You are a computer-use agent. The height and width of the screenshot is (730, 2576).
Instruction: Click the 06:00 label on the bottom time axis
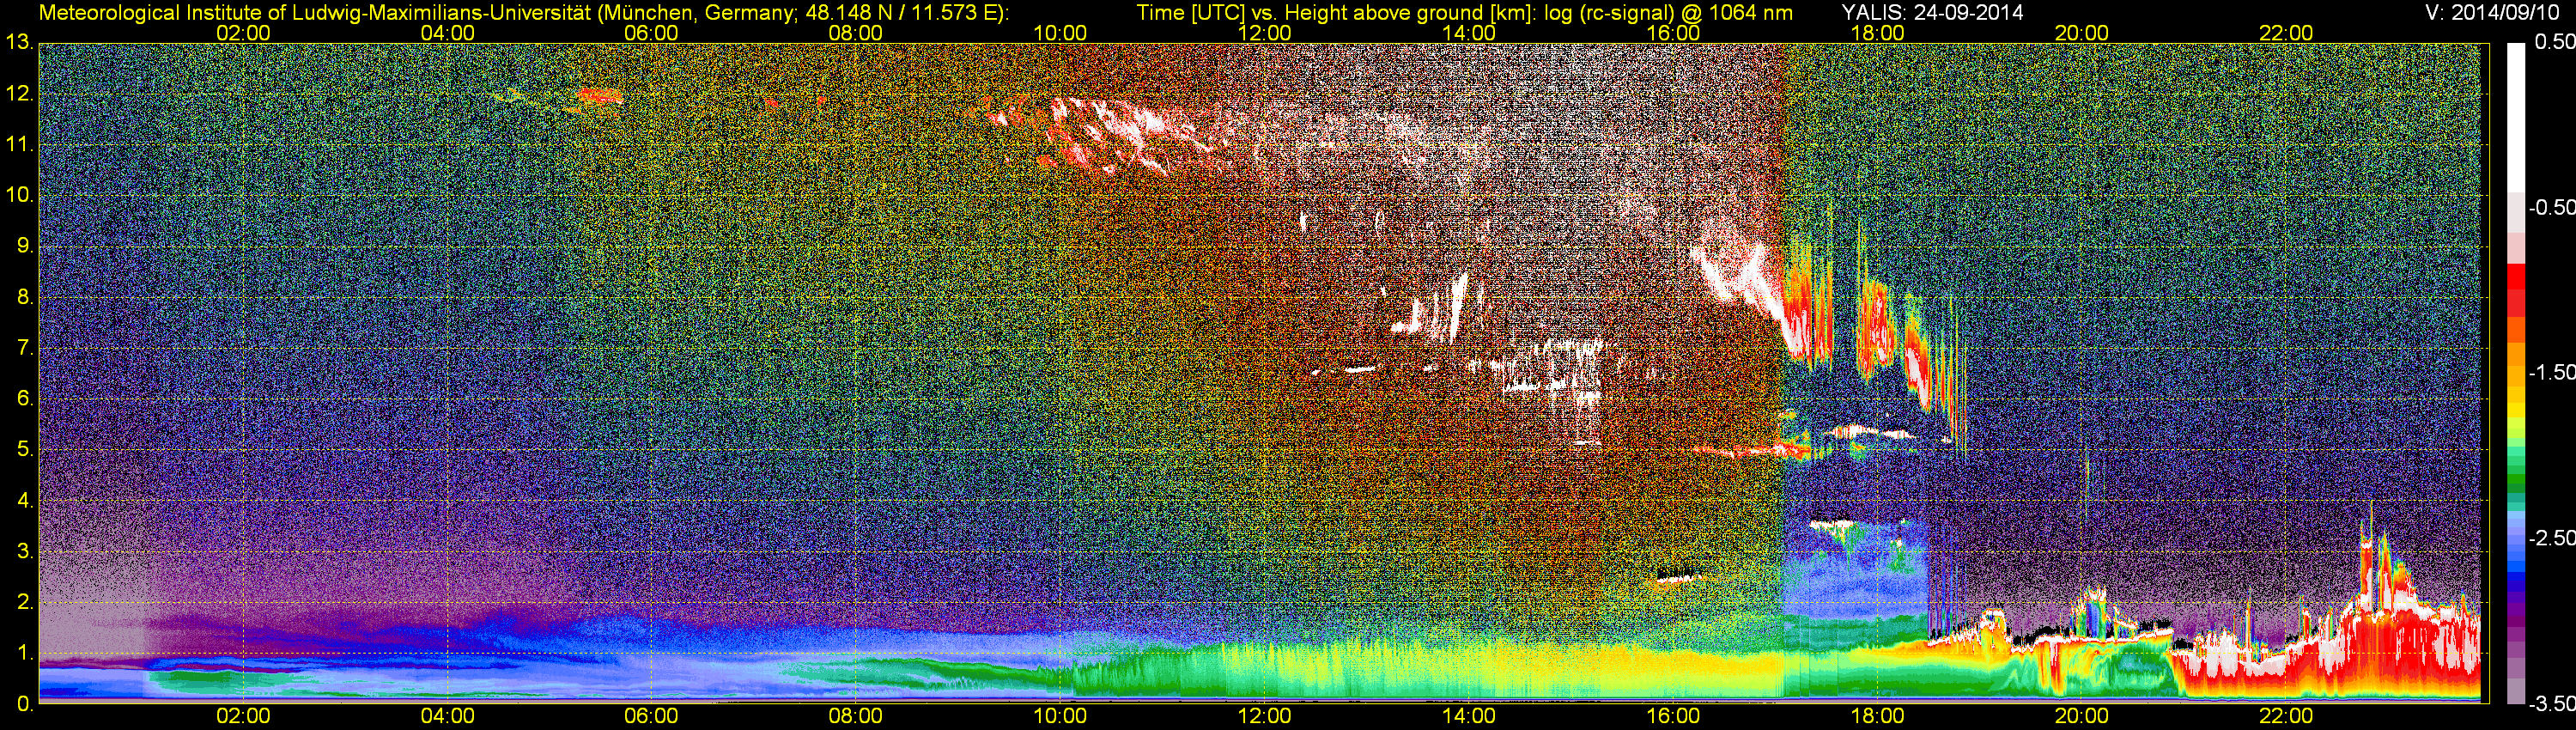pos(651,717)
